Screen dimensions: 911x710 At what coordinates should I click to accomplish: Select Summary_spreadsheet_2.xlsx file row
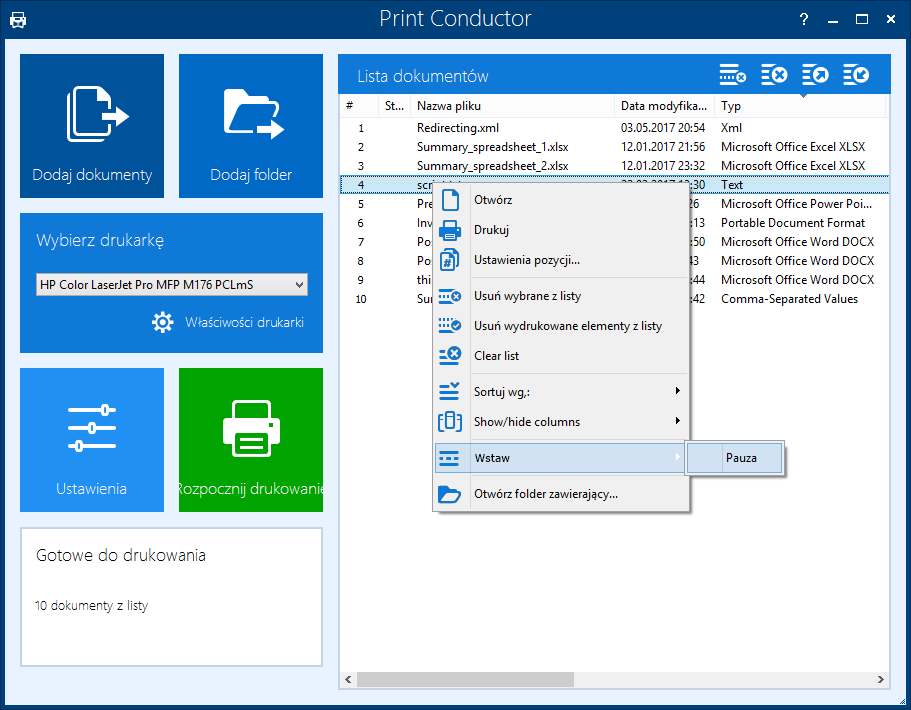click(614, 166)
